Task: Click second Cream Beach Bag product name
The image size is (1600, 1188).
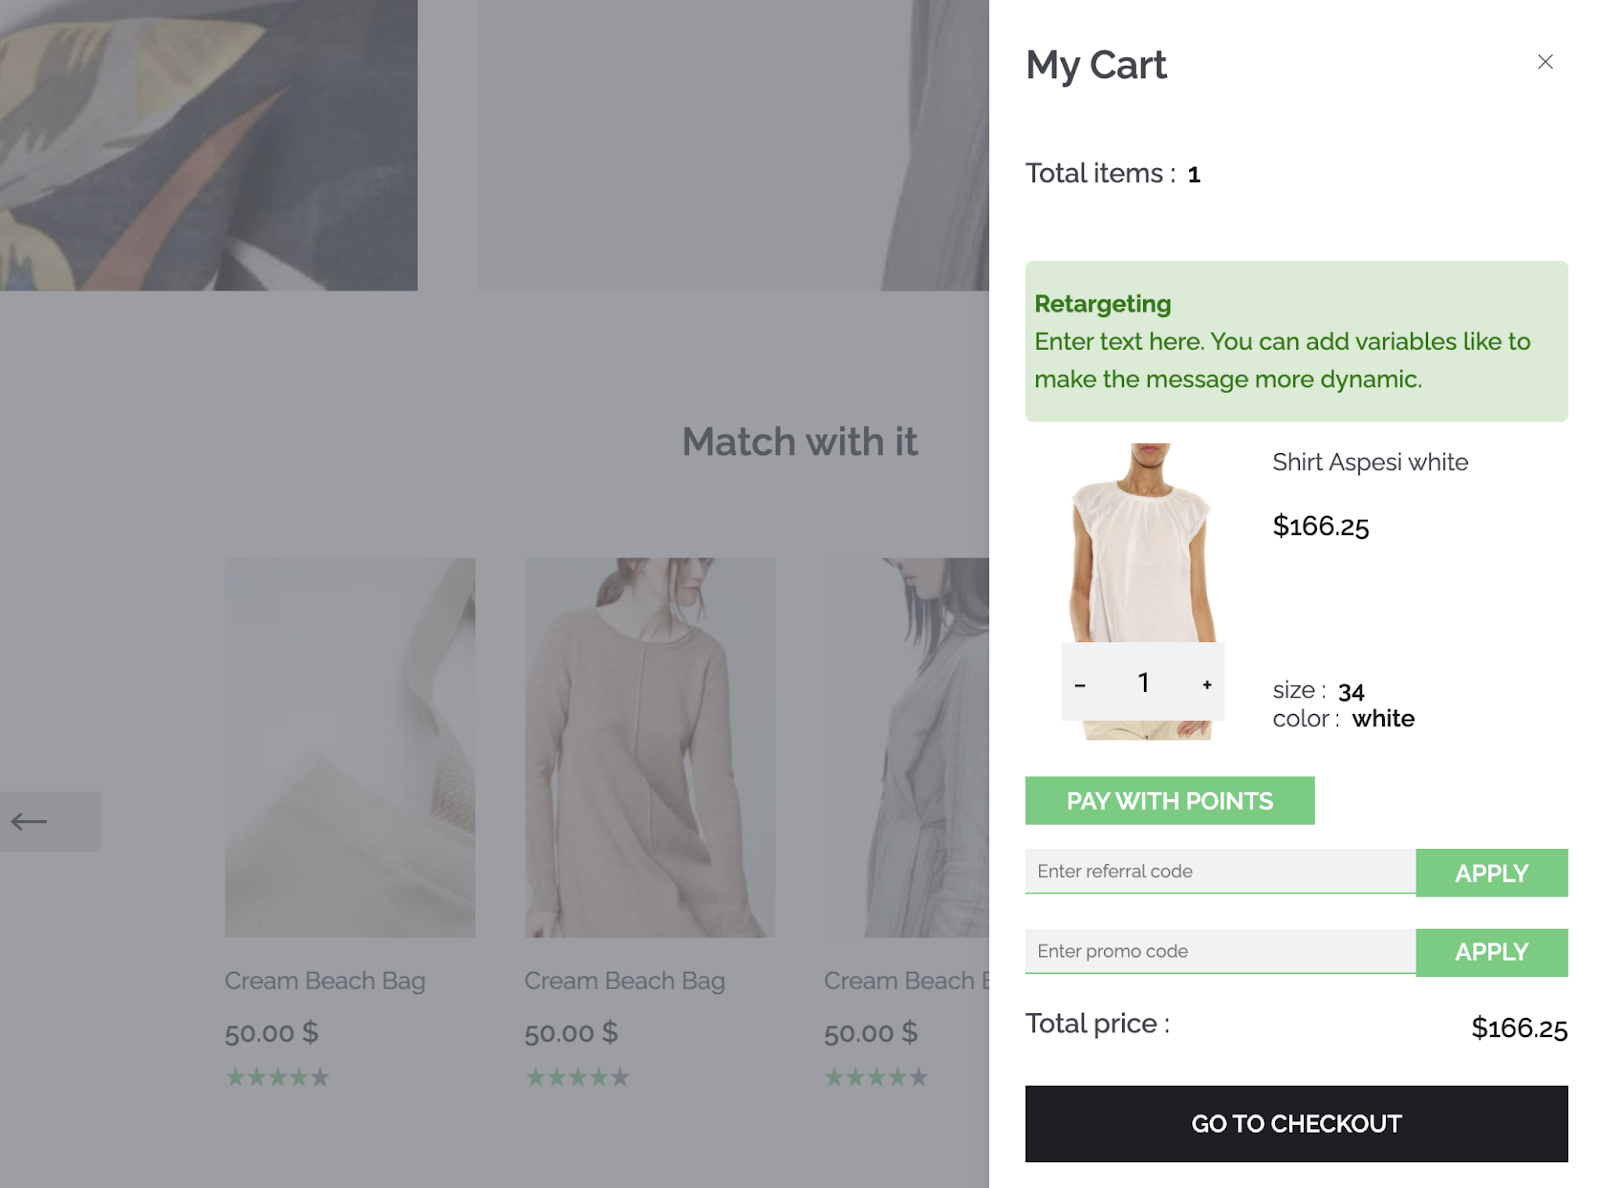Action: tap(625, 981)
